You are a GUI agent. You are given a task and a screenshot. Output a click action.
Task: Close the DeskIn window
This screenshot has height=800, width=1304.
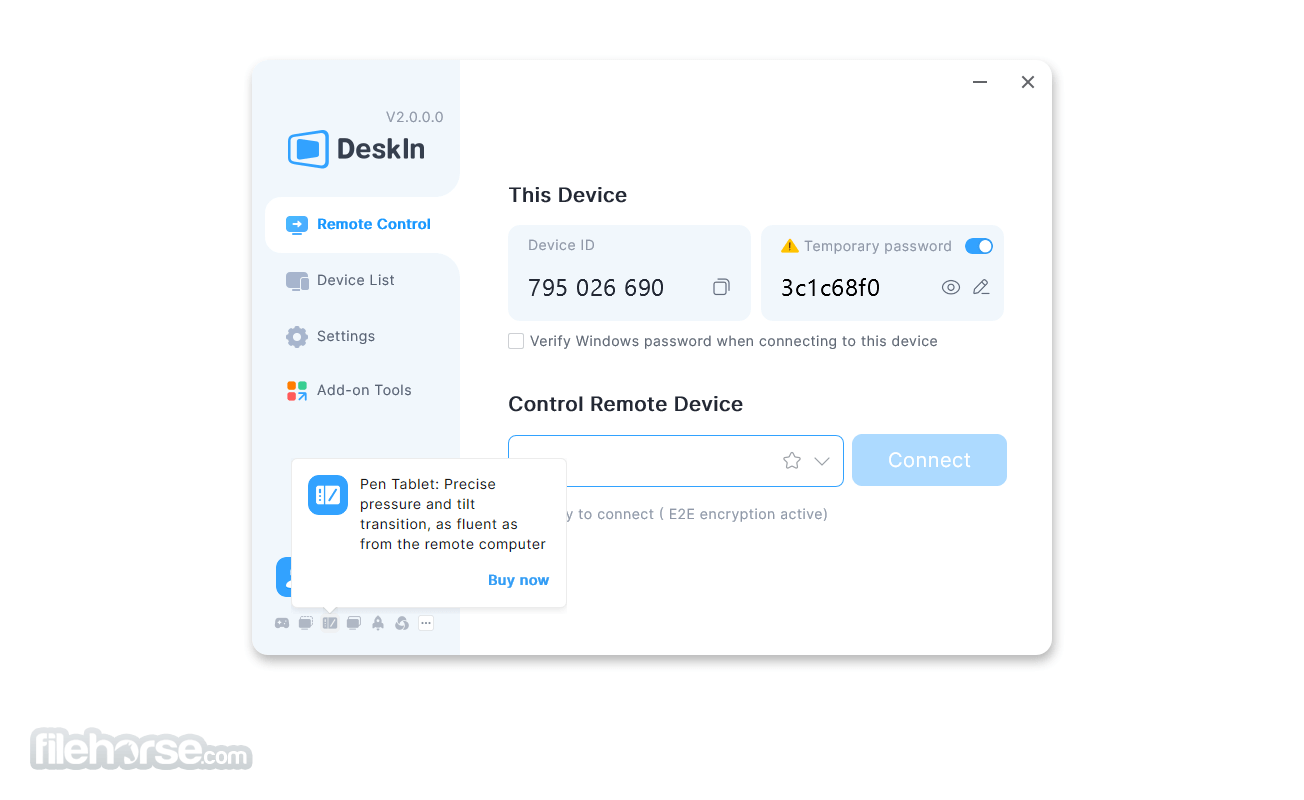click(1028, 82)
